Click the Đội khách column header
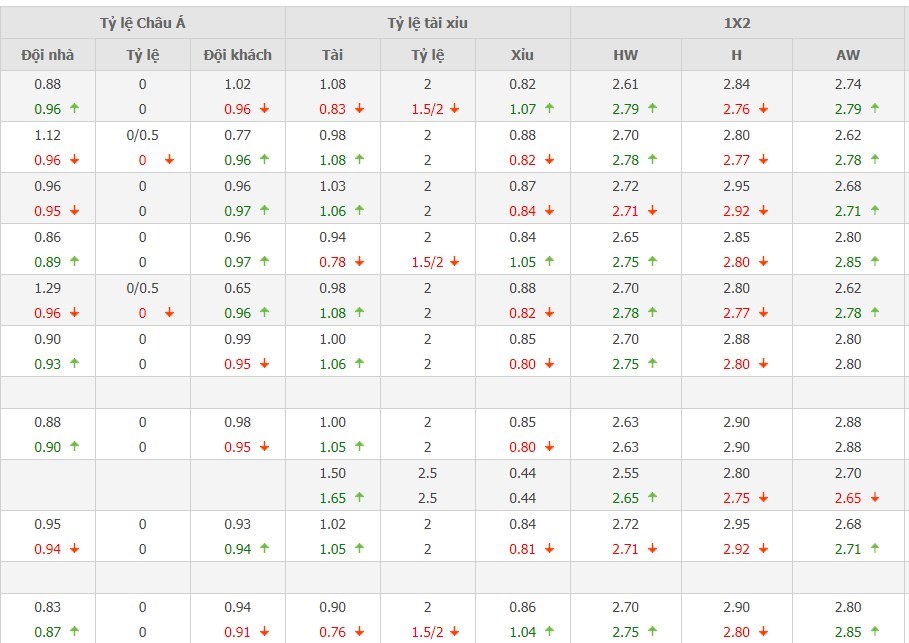 [x=237, y=55]
